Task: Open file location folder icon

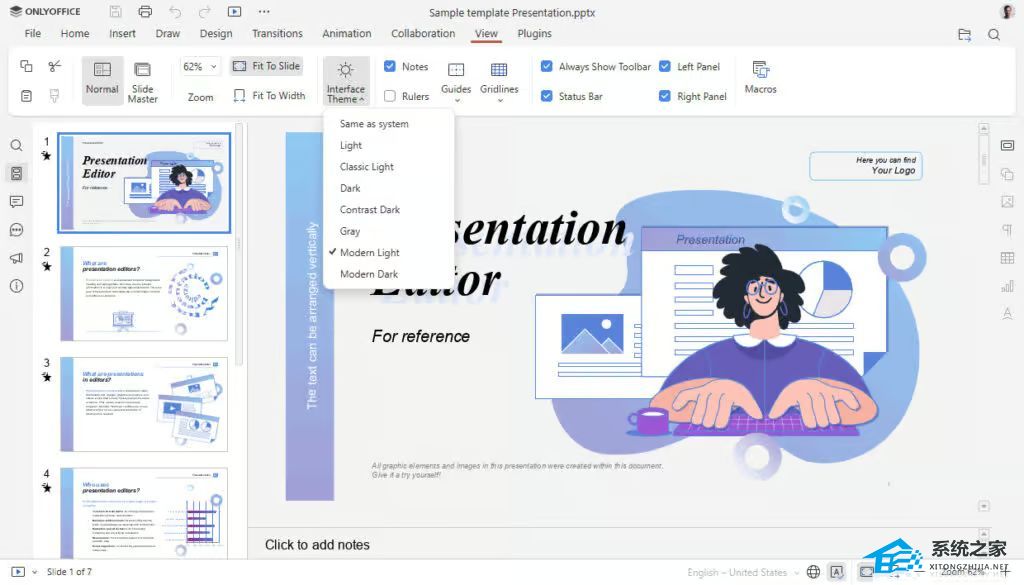Action: (965, 35)
